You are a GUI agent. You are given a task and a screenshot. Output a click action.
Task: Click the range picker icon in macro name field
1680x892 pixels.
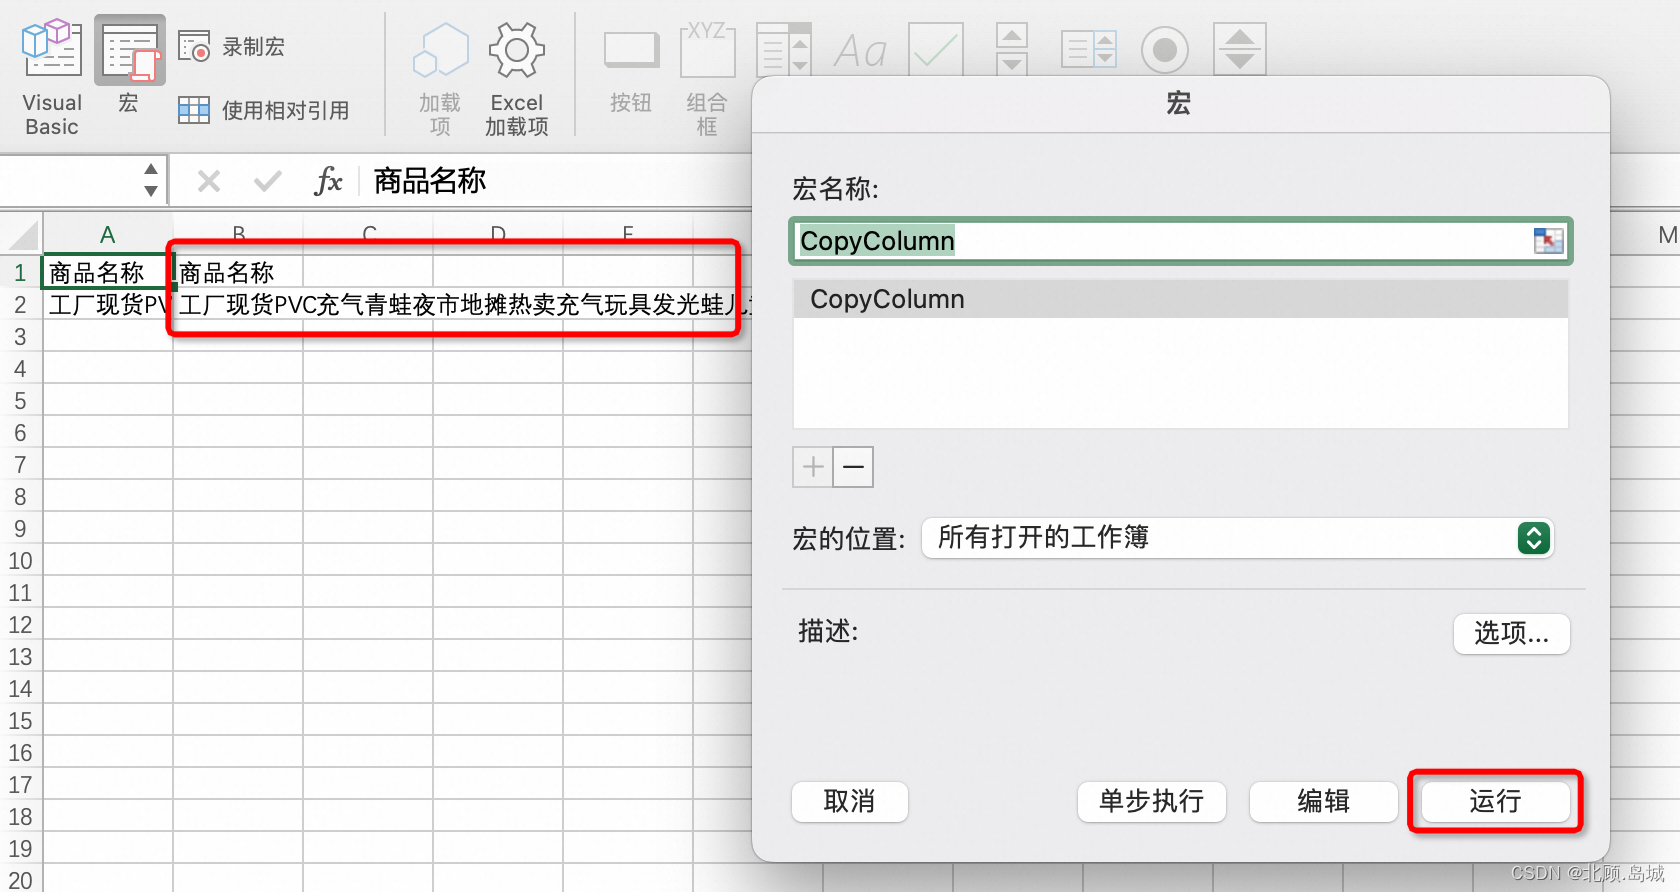1548,241
